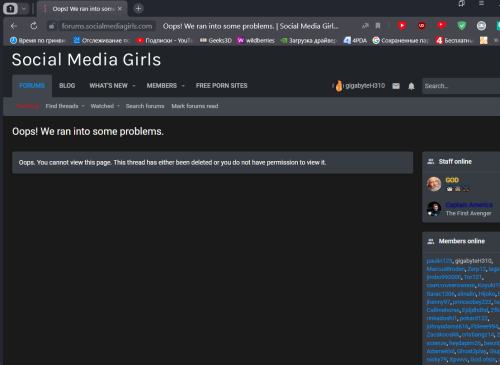
Task: Open member paulin123's profile
Action: pyautogui.click(x=439, y=261)
